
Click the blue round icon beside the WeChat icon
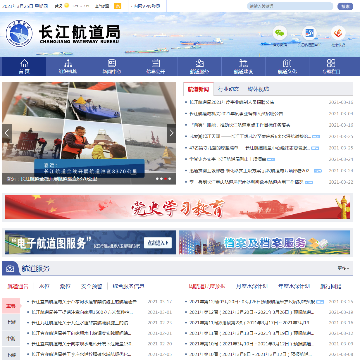pos(309,33)
